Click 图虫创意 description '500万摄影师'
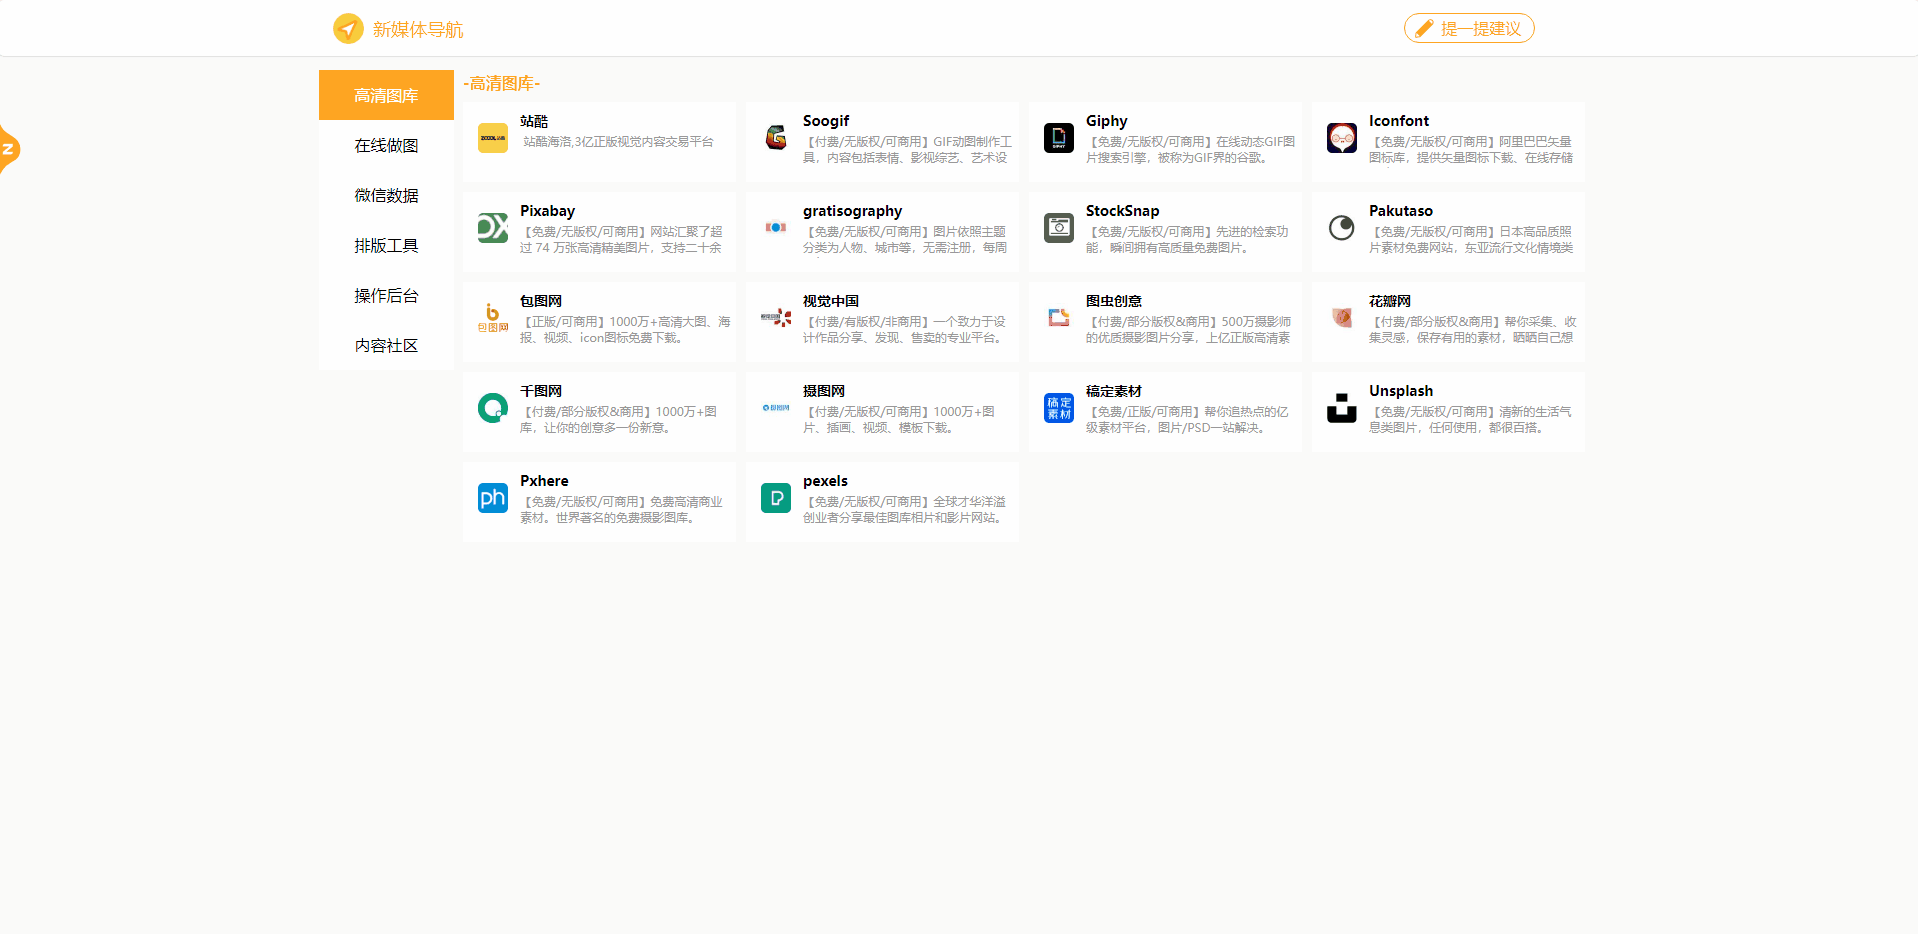1918x934 pixels. click(1188, 330)
